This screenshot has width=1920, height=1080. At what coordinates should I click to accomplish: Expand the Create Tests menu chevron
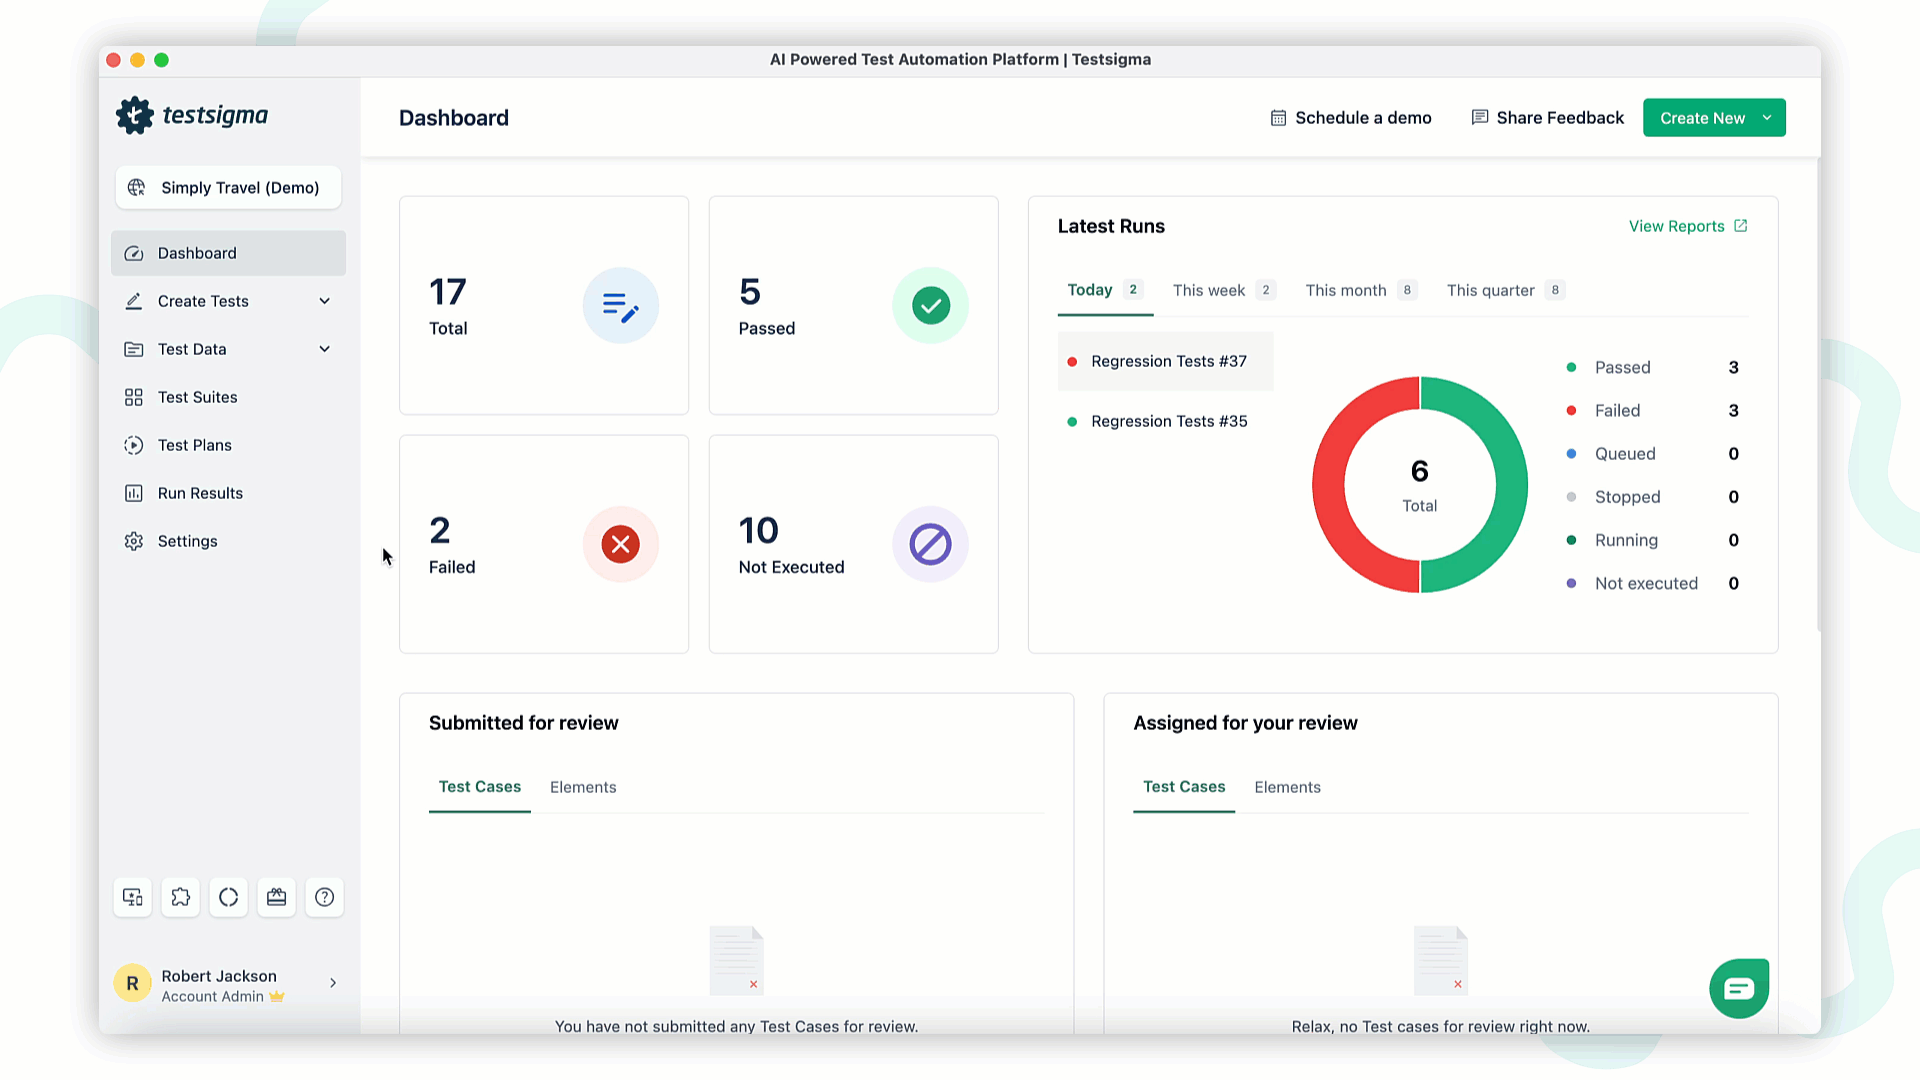pos(324,301)
